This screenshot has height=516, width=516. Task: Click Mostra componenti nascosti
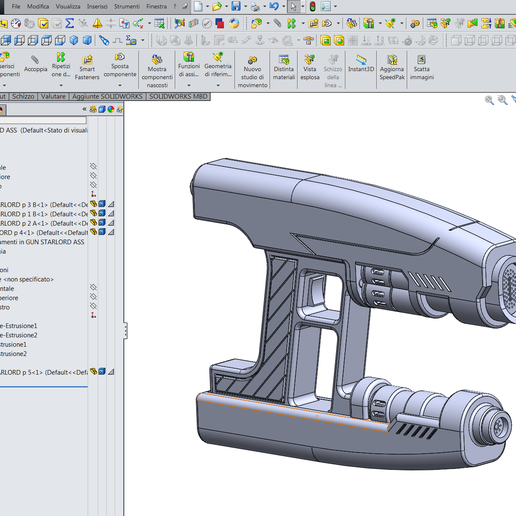click(157, 70)
